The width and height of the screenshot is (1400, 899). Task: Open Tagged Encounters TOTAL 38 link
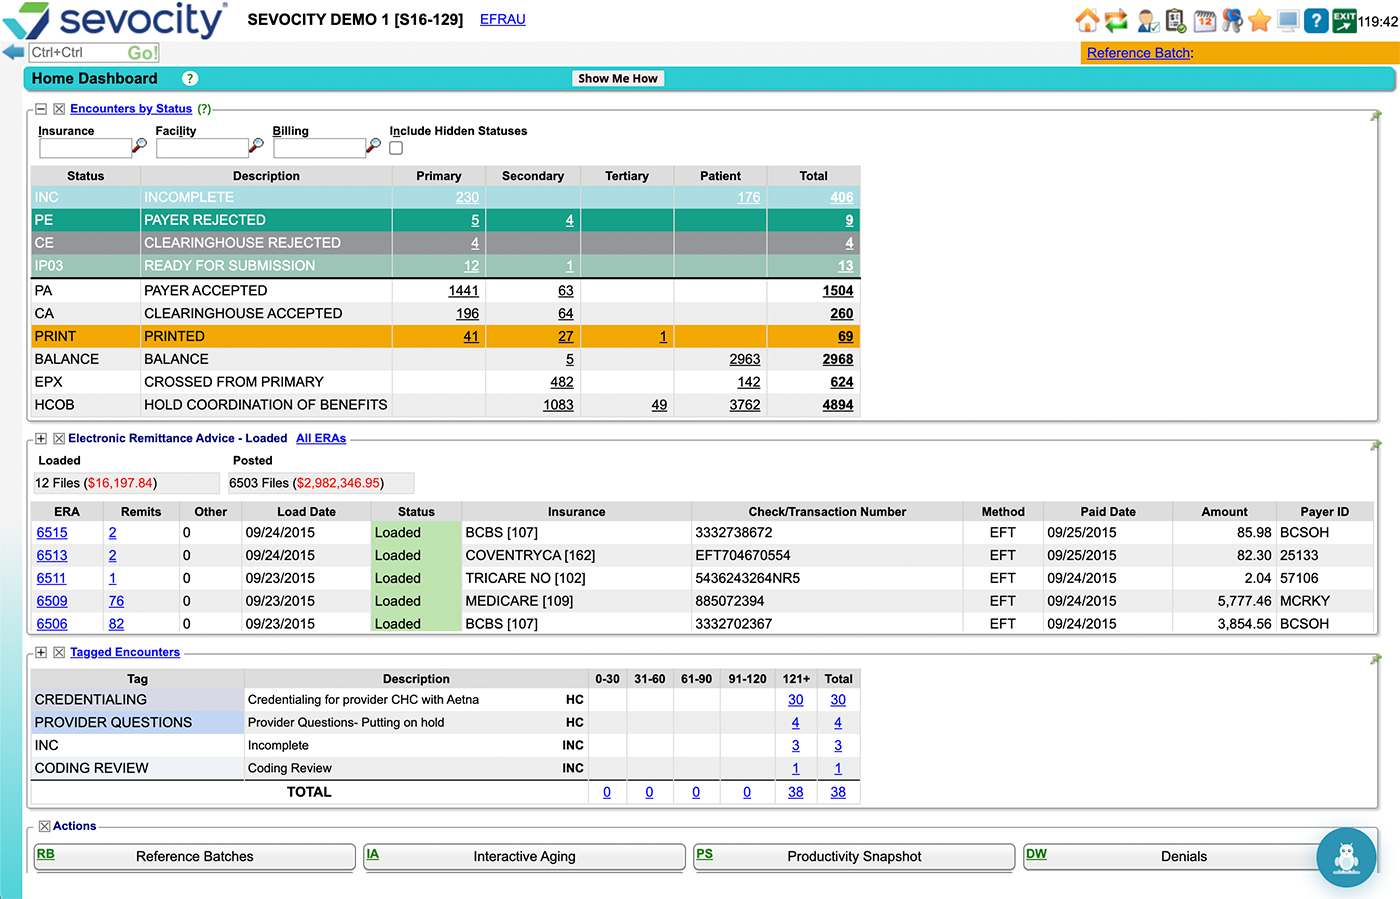click(x=838, y=792)
